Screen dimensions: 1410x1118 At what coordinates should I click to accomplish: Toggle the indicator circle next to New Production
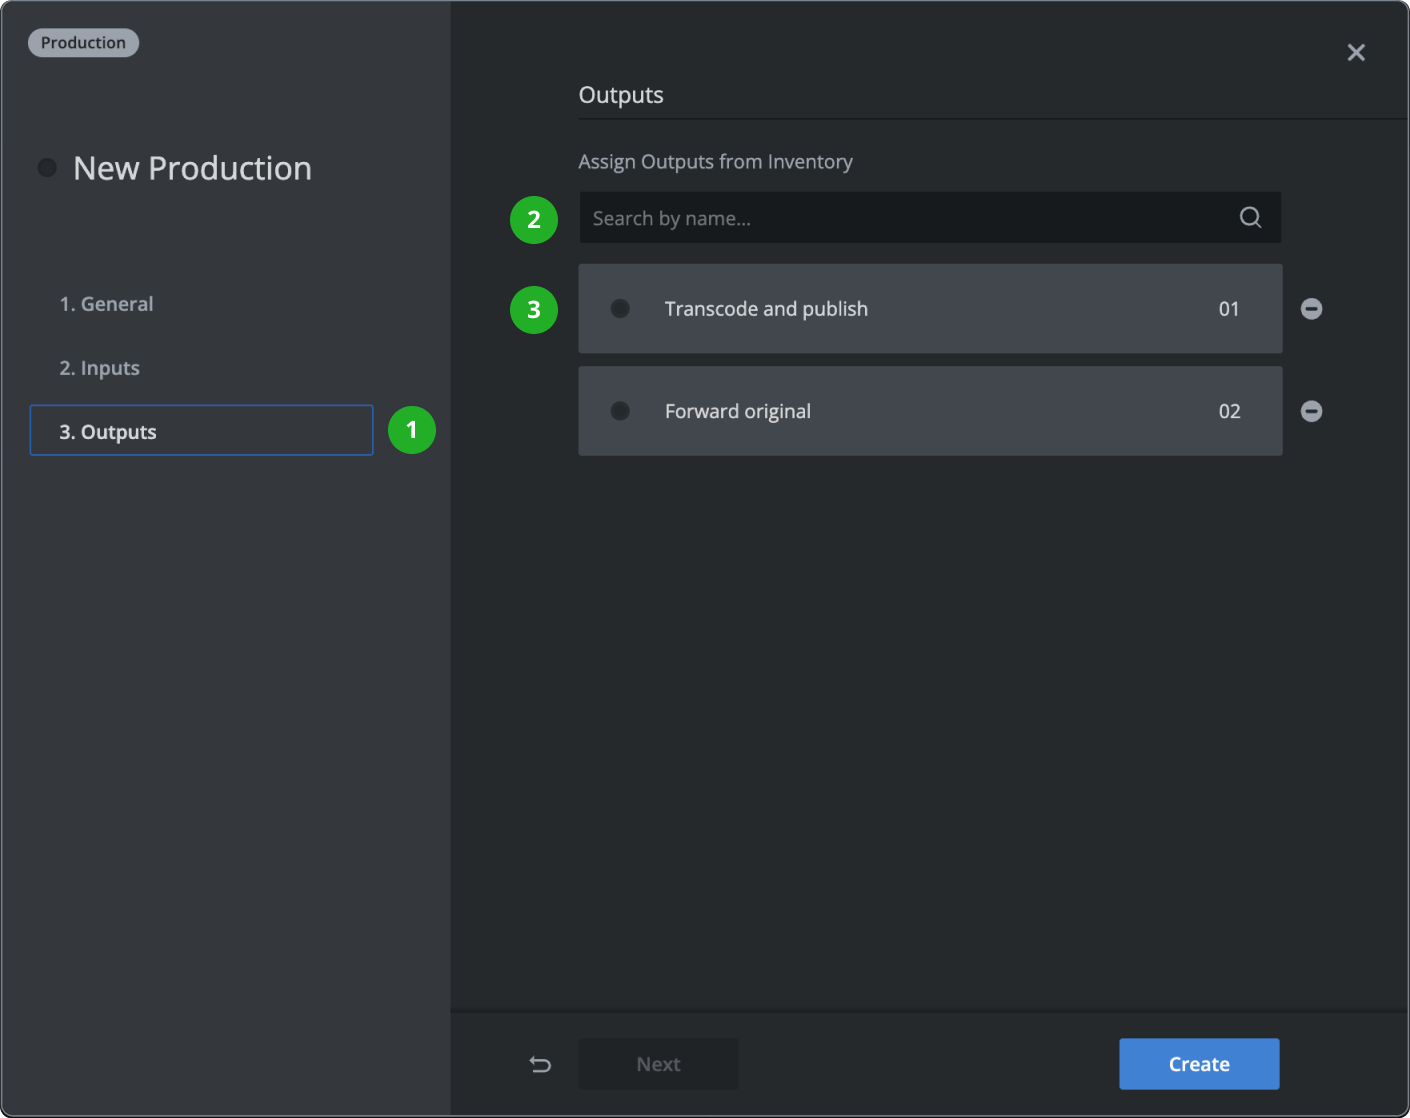coord(47,167)
